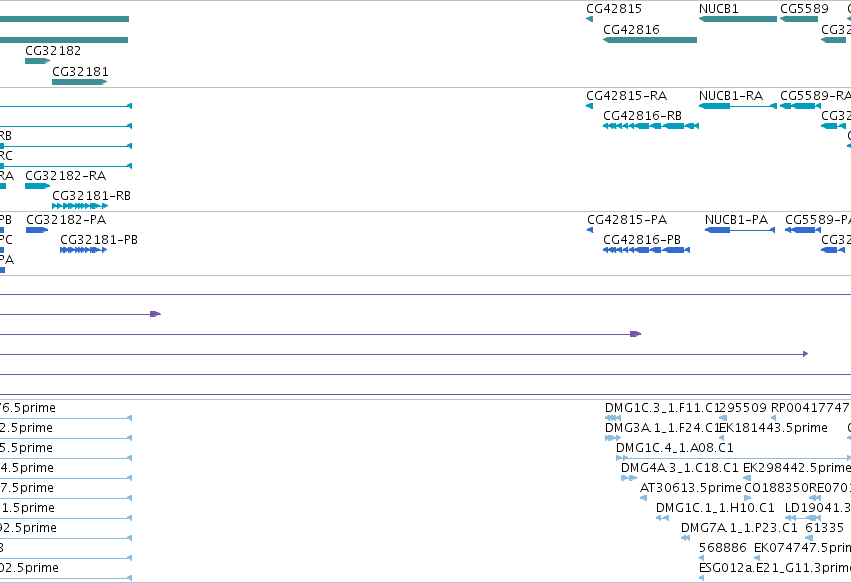Select the CG32181-PB protein glyph
Viewport: 851px width, 583px height.
point(84,250)
